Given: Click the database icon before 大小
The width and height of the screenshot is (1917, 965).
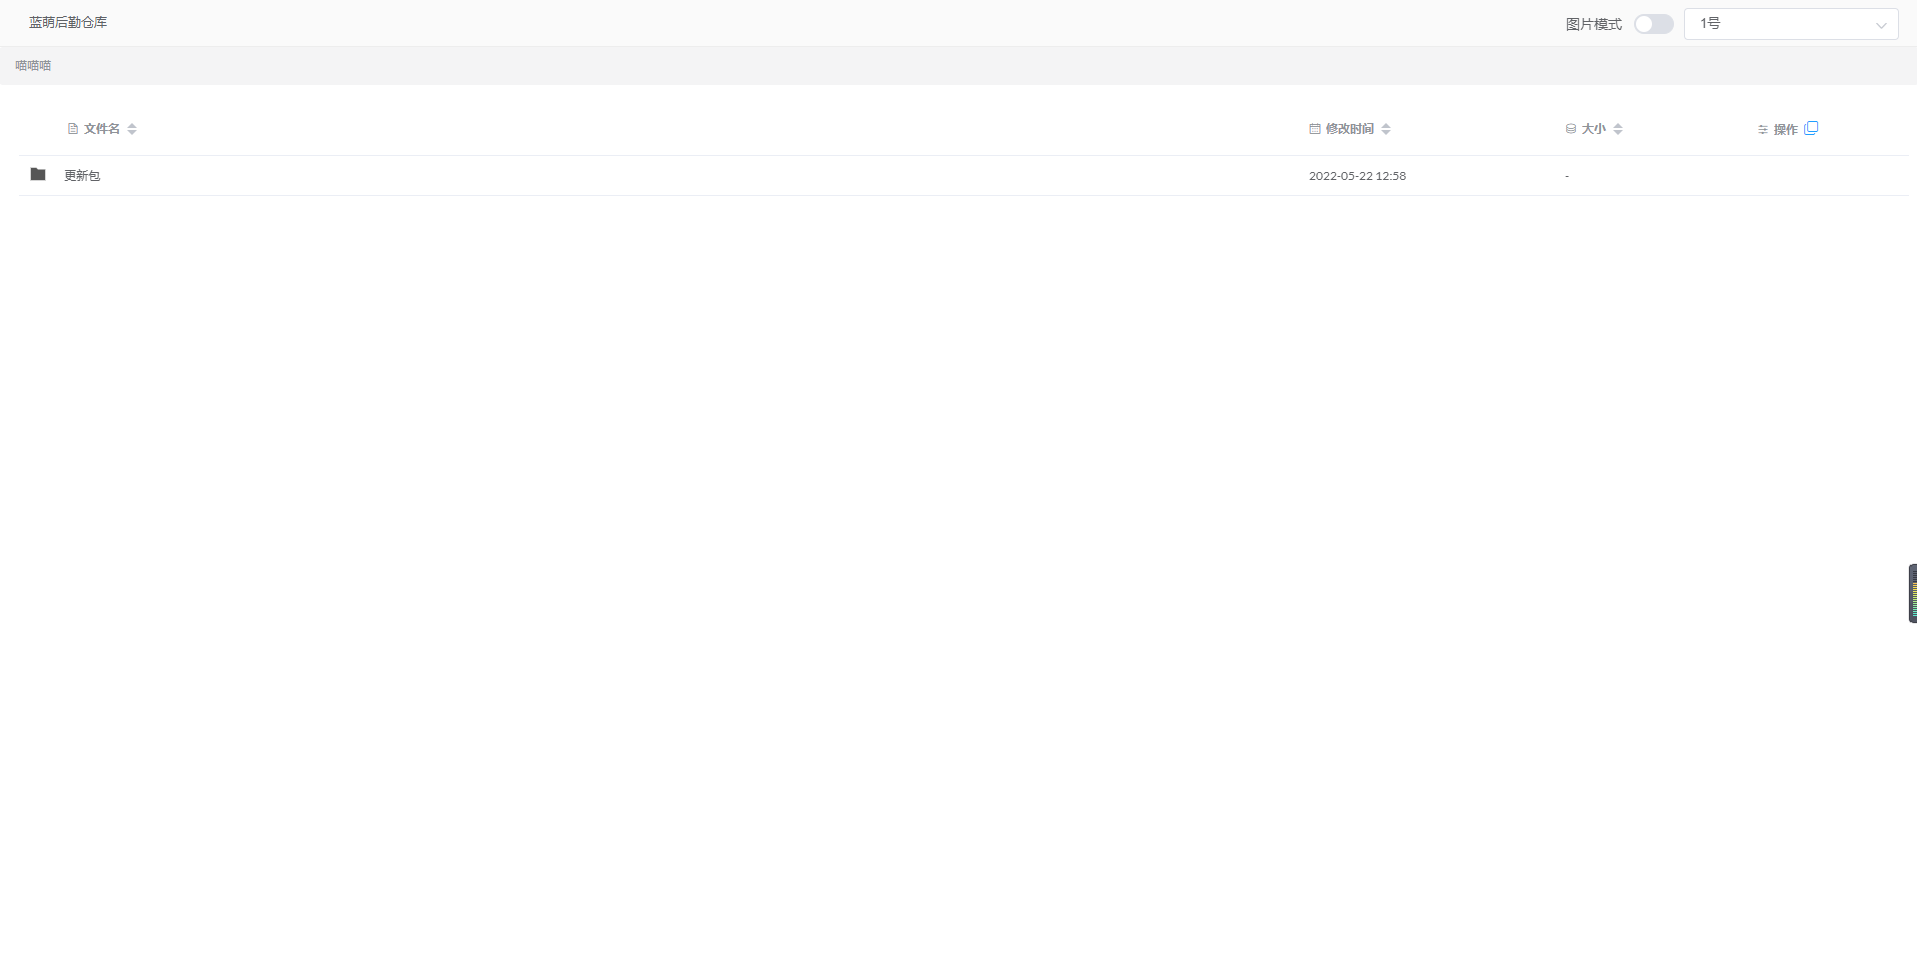Looking at the screenshot, I should [1571, 129].
